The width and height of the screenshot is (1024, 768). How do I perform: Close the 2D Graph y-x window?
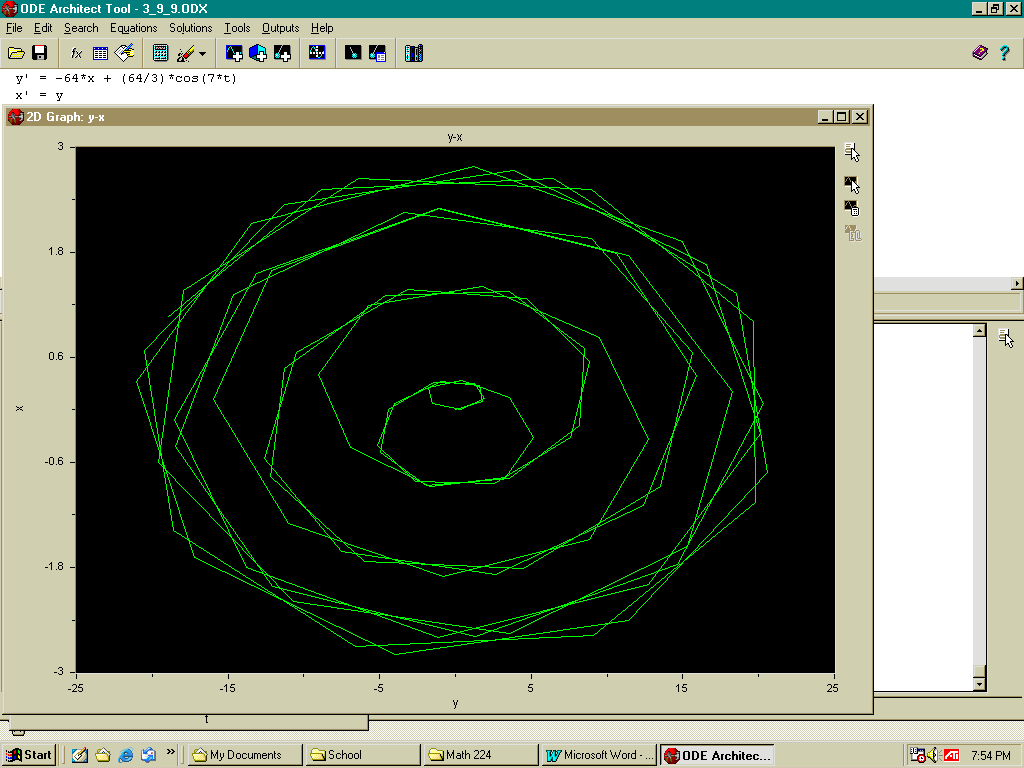pyautogui.click(x=861, y=116)
